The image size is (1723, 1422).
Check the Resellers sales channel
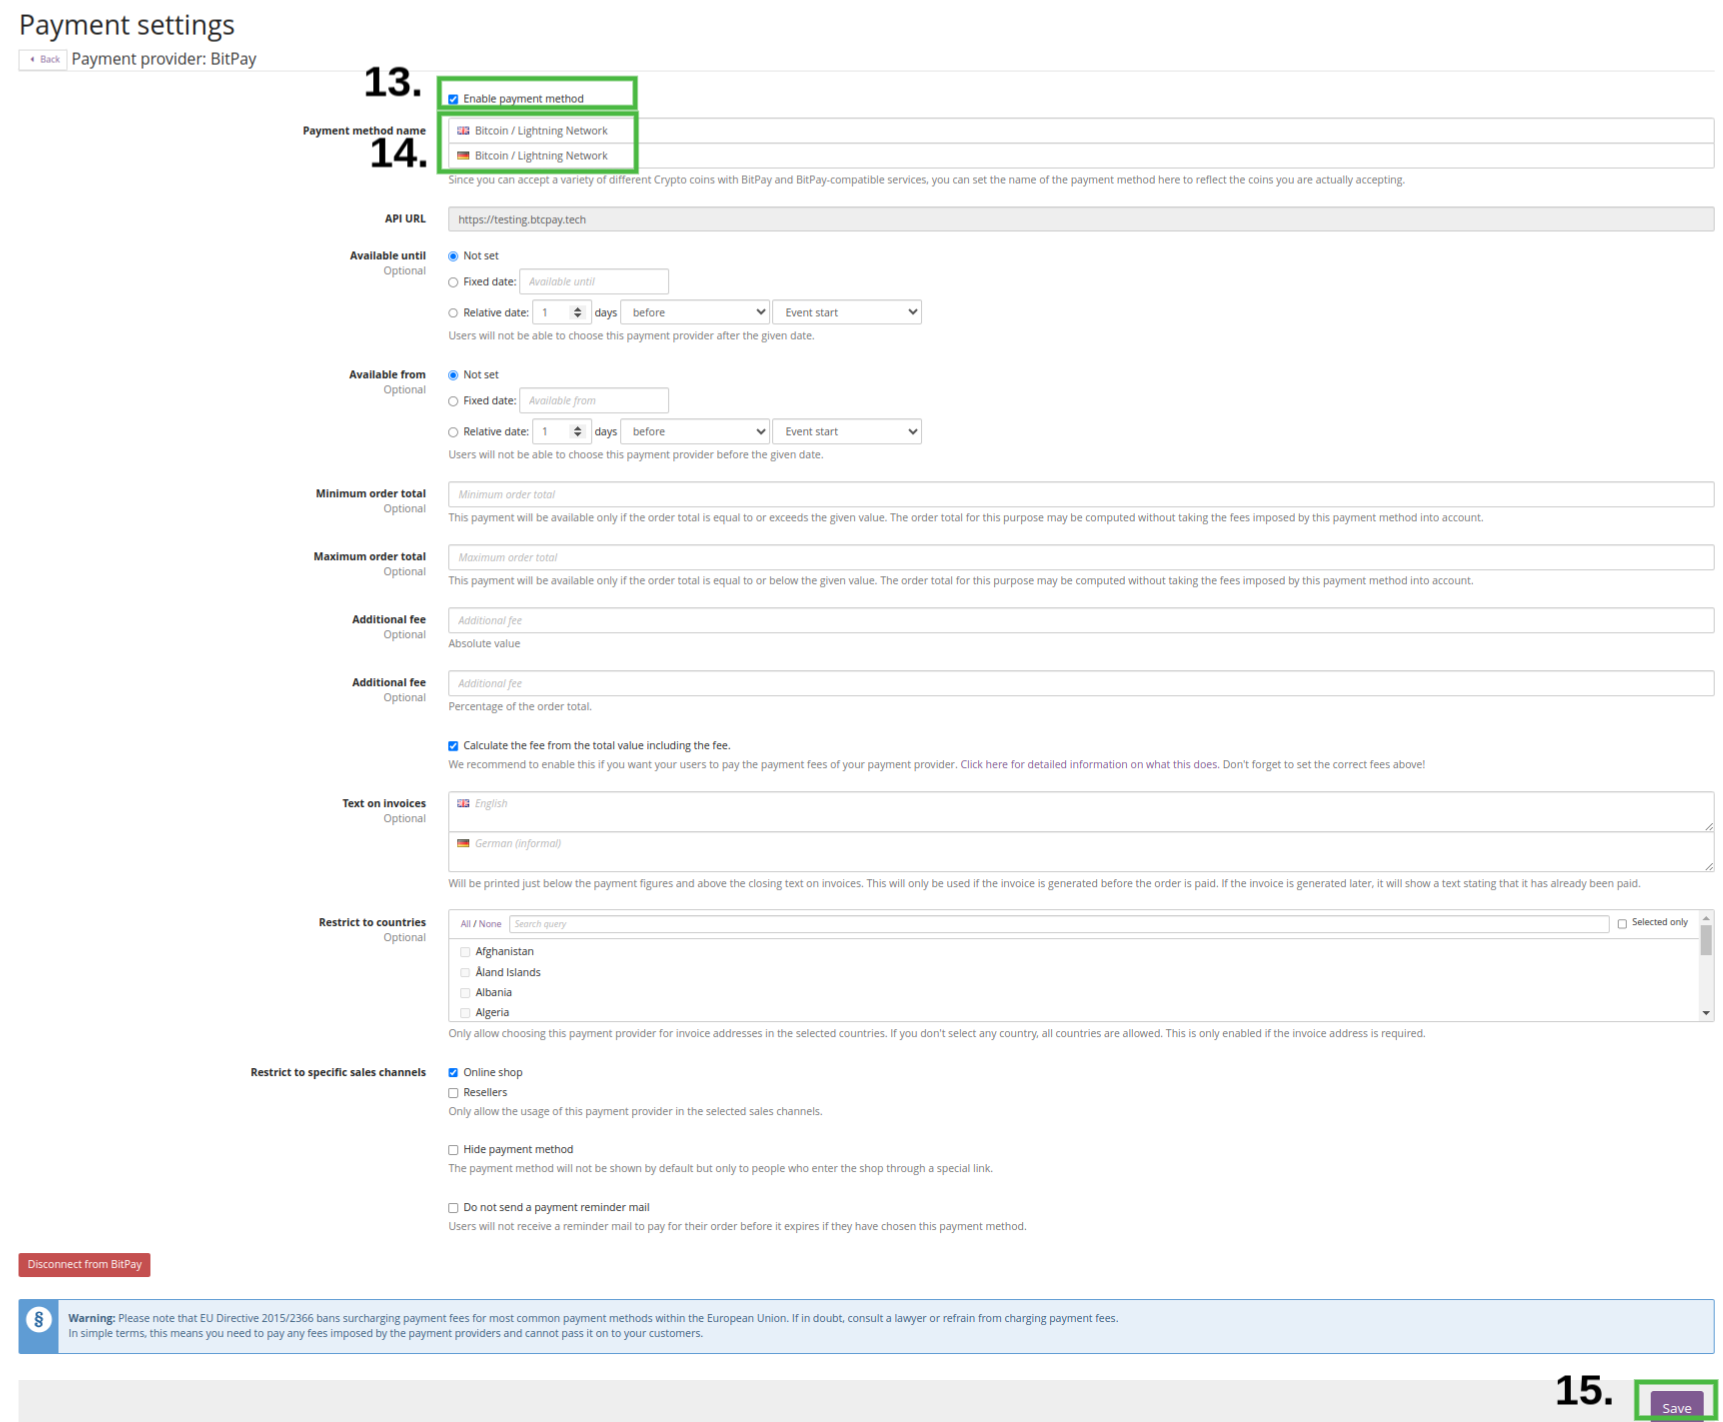pos(453,1092)
